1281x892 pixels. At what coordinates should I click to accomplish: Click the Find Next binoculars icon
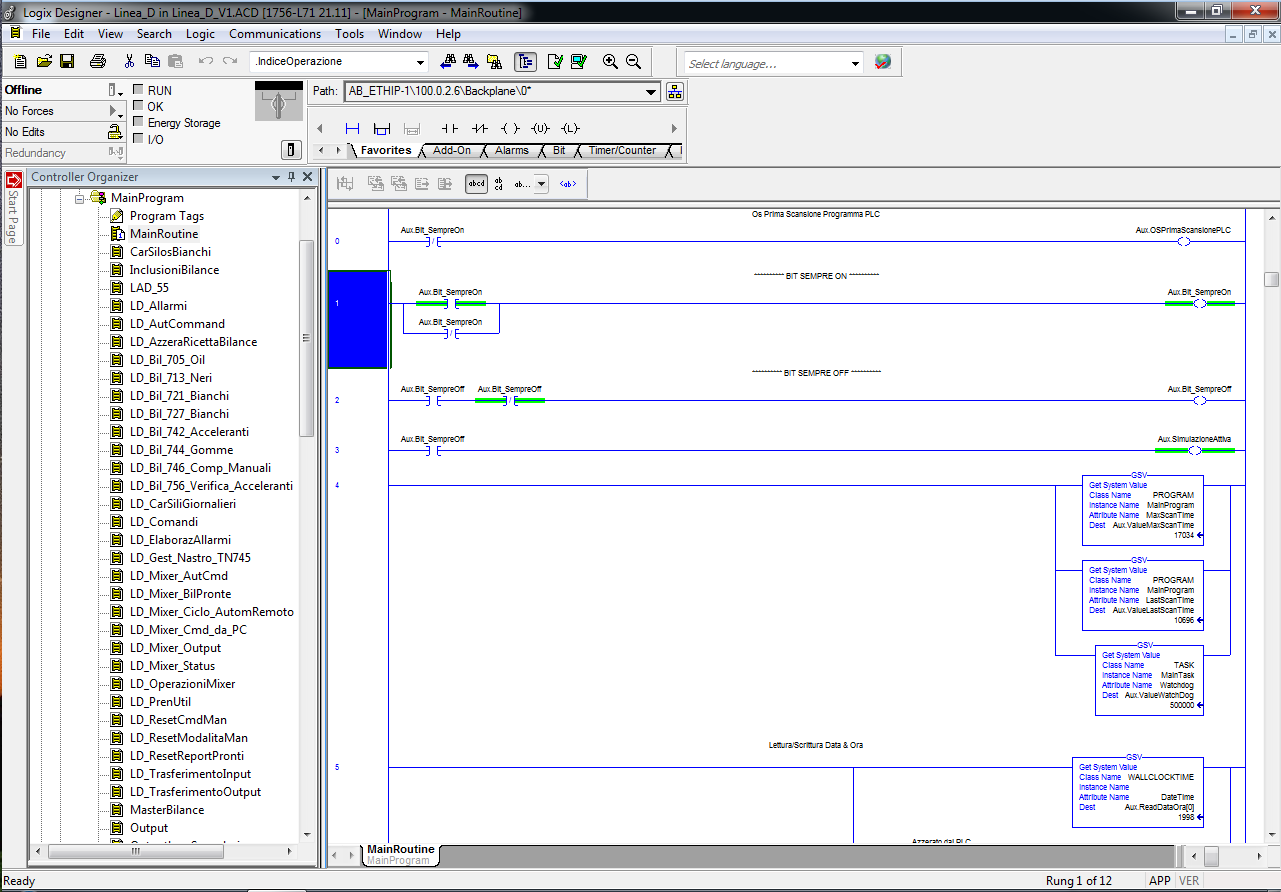470,61
